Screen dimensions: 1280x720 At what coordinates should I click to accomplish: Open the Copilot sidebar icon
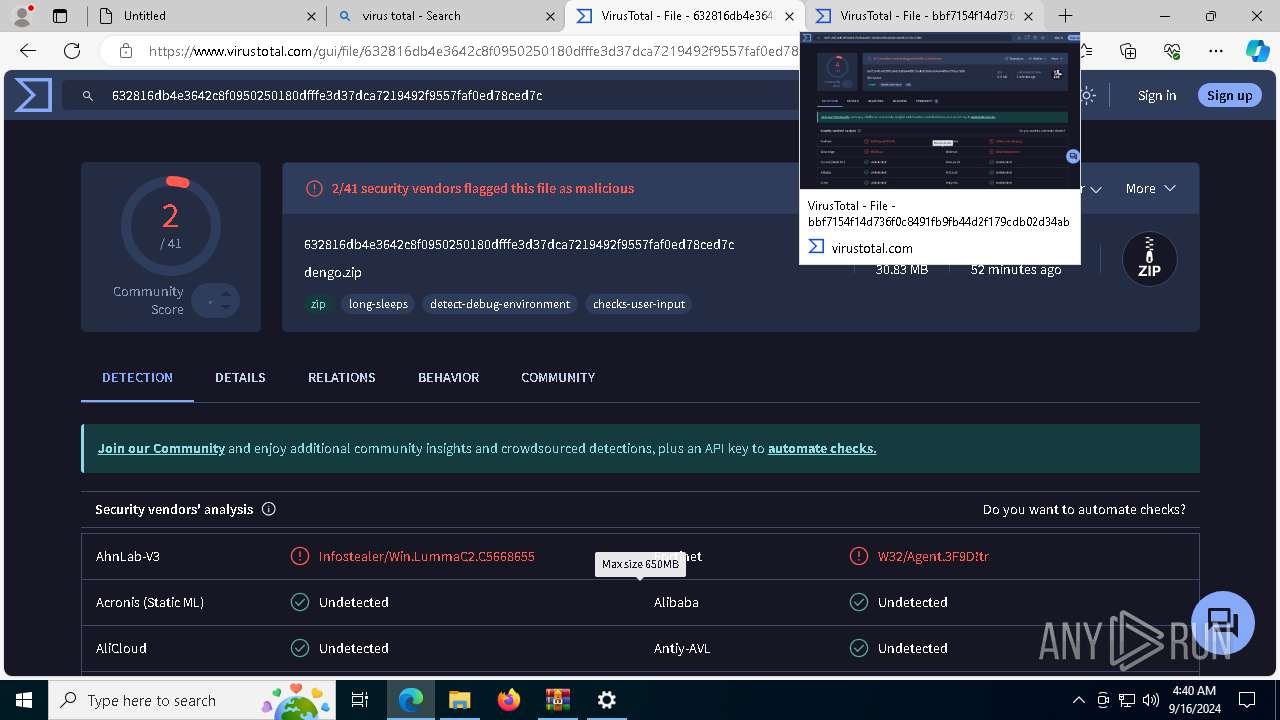tap(1257, 51)
